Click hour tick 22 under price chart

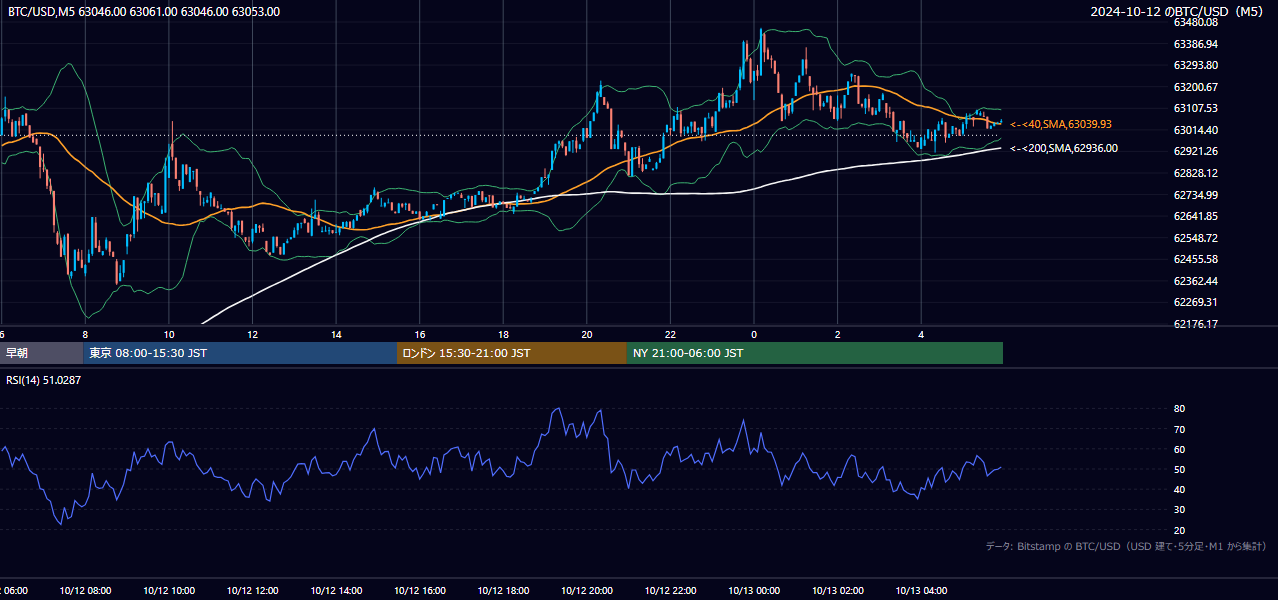tap(670, 334)
